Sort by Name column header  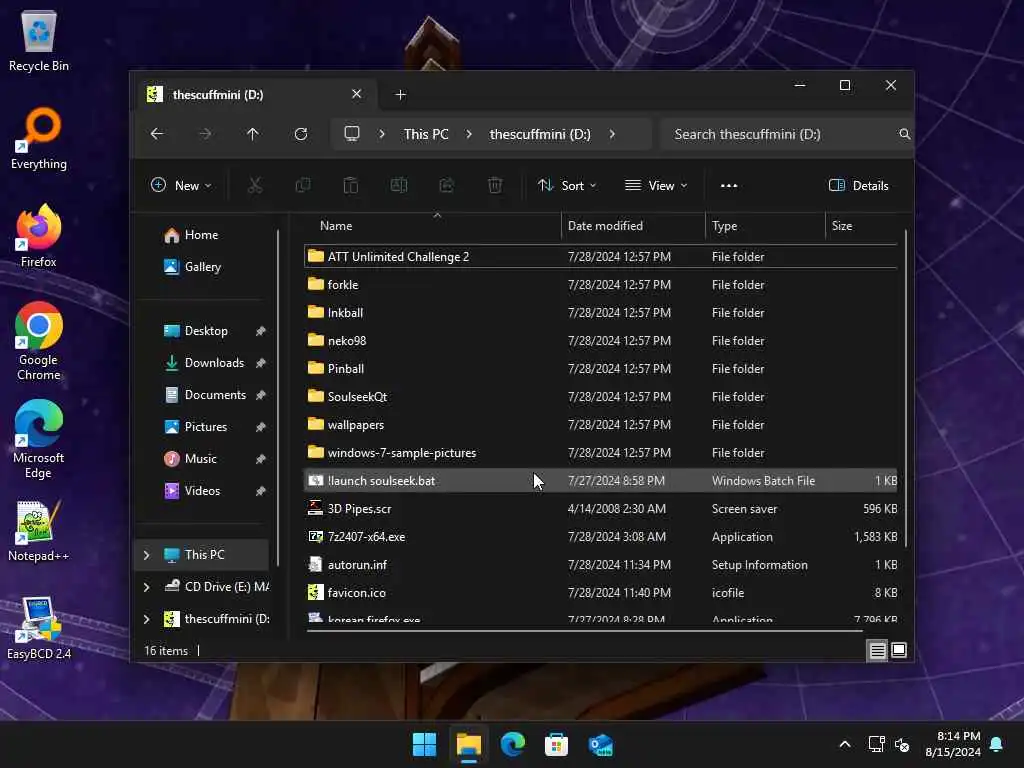pos(432,226)
